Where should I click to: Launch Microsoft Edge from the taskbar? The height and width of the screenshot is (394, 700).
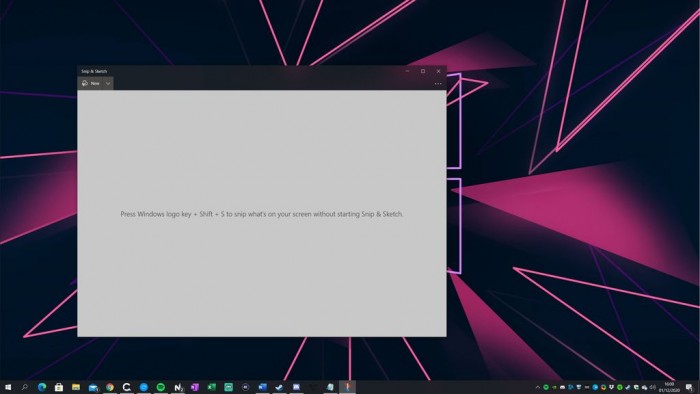[42, 387]
